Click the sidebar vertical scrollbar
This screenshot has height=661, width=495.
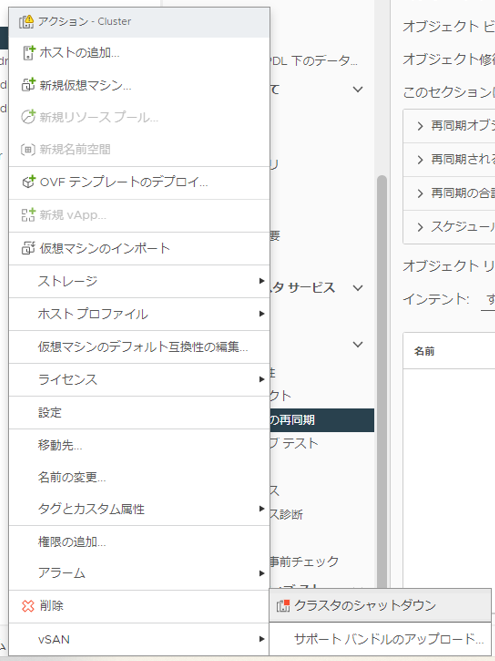point(382,379)
